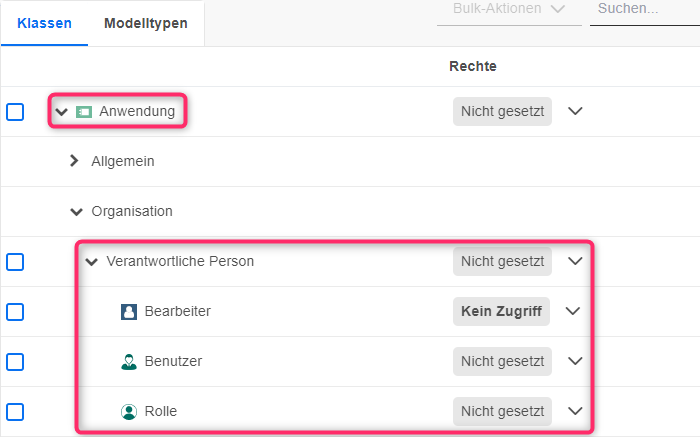Open rights dropdown for Anwendung

point(575,111)
